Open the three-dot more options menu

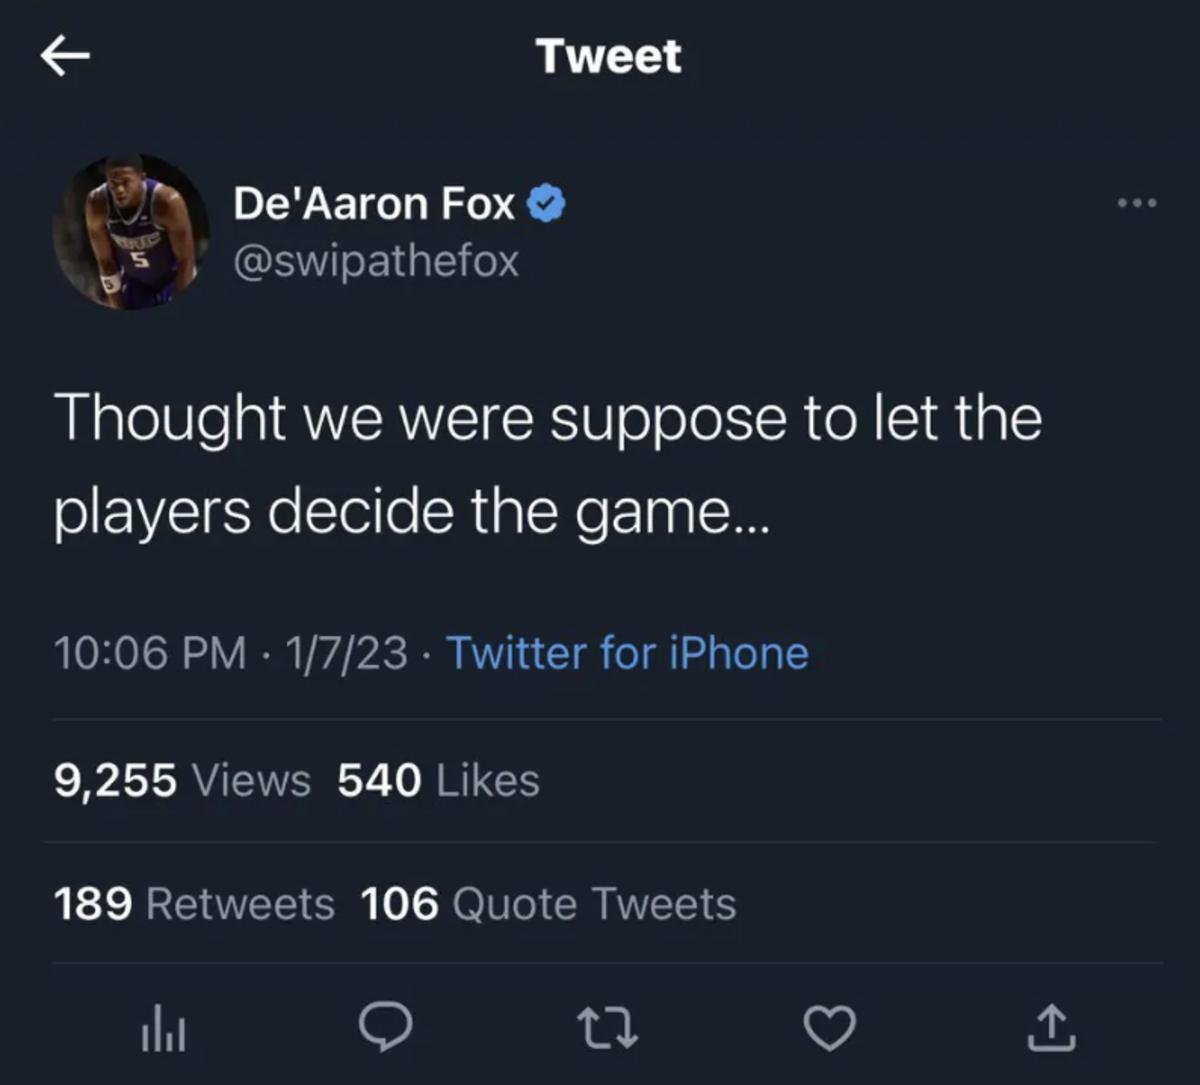[1136, 202]
